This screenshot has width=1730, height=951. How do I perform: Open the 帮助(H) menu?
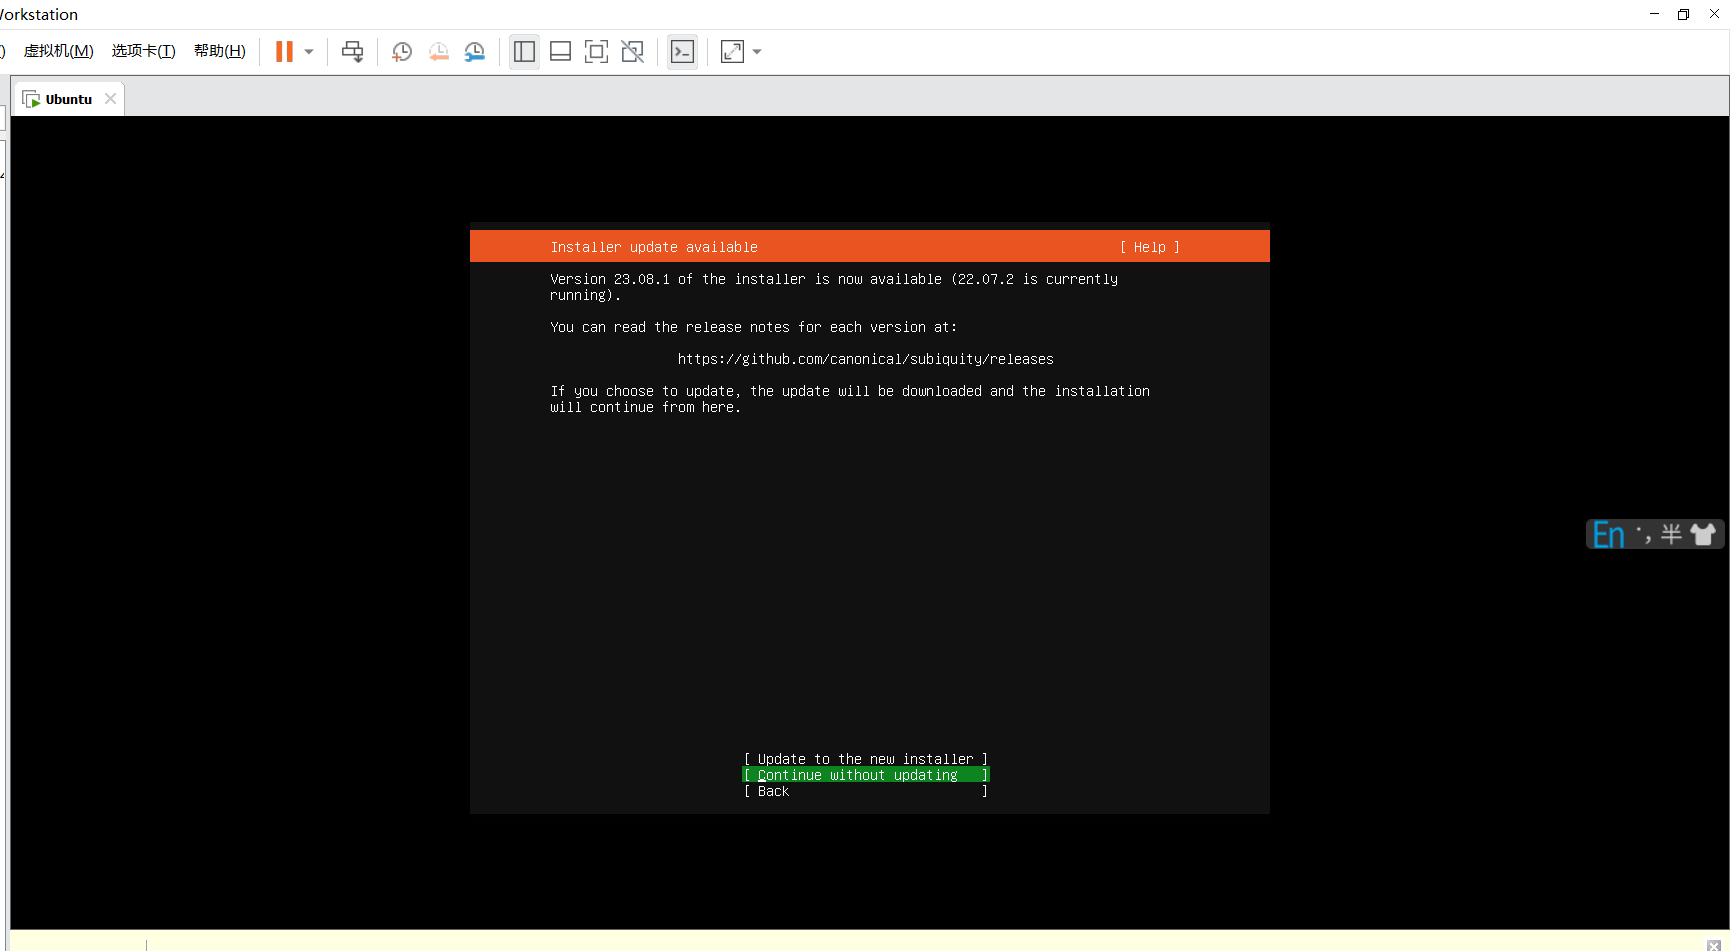220,51
